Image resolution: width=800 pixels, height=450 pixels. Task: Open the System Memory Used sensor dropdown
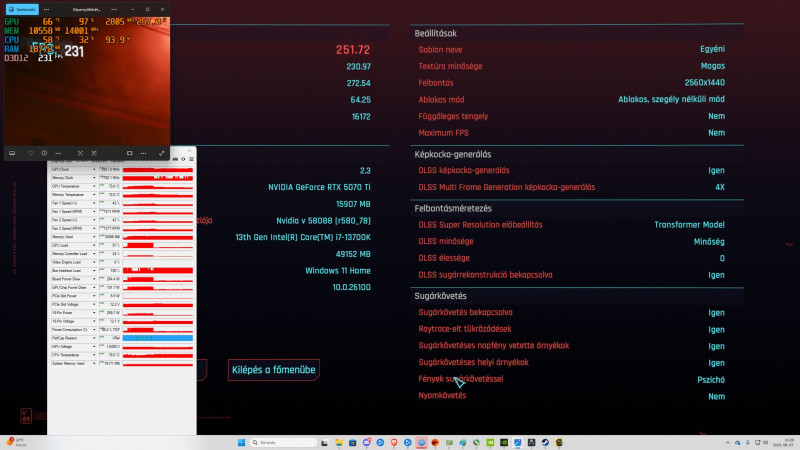[94, 363]
